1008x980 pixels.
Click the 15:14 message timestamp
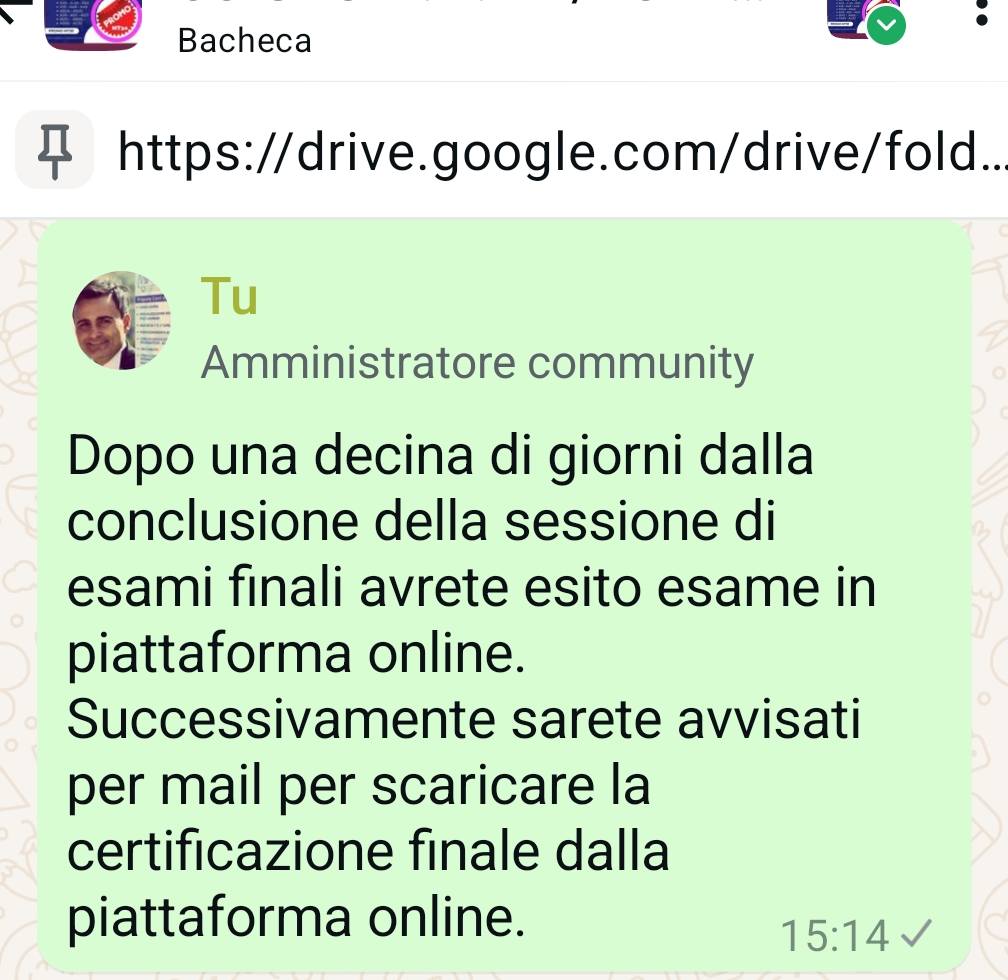[x=834, y=936]
